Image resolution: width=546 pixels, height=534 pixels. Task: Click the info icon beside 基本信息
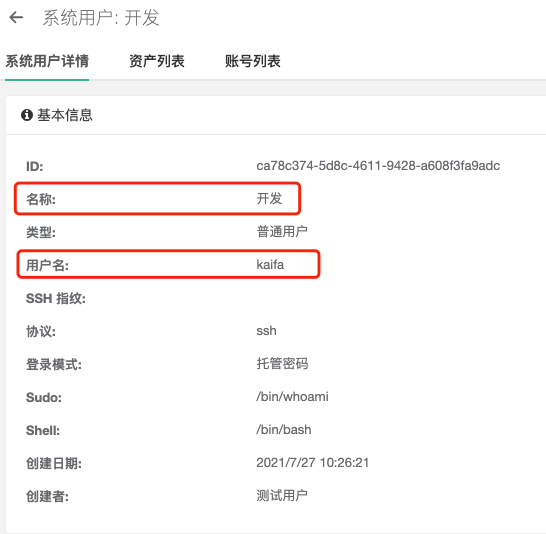click(x=27, y=115)
